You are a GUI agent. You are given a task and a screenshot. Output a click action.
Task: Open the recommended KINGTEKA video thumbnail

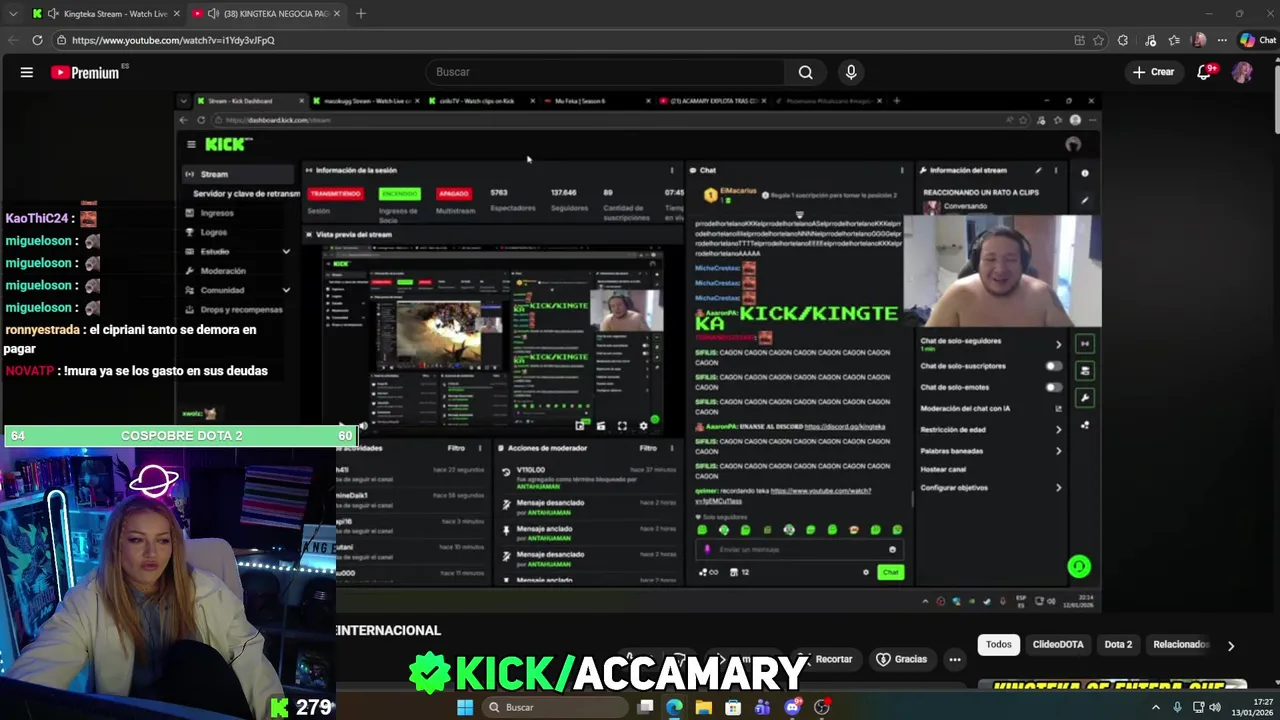pyautogui.click(x=1112, y=684)
